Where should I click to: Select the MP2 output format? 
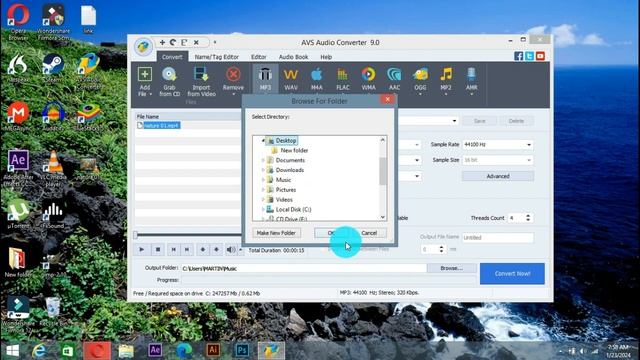(446, 79)
